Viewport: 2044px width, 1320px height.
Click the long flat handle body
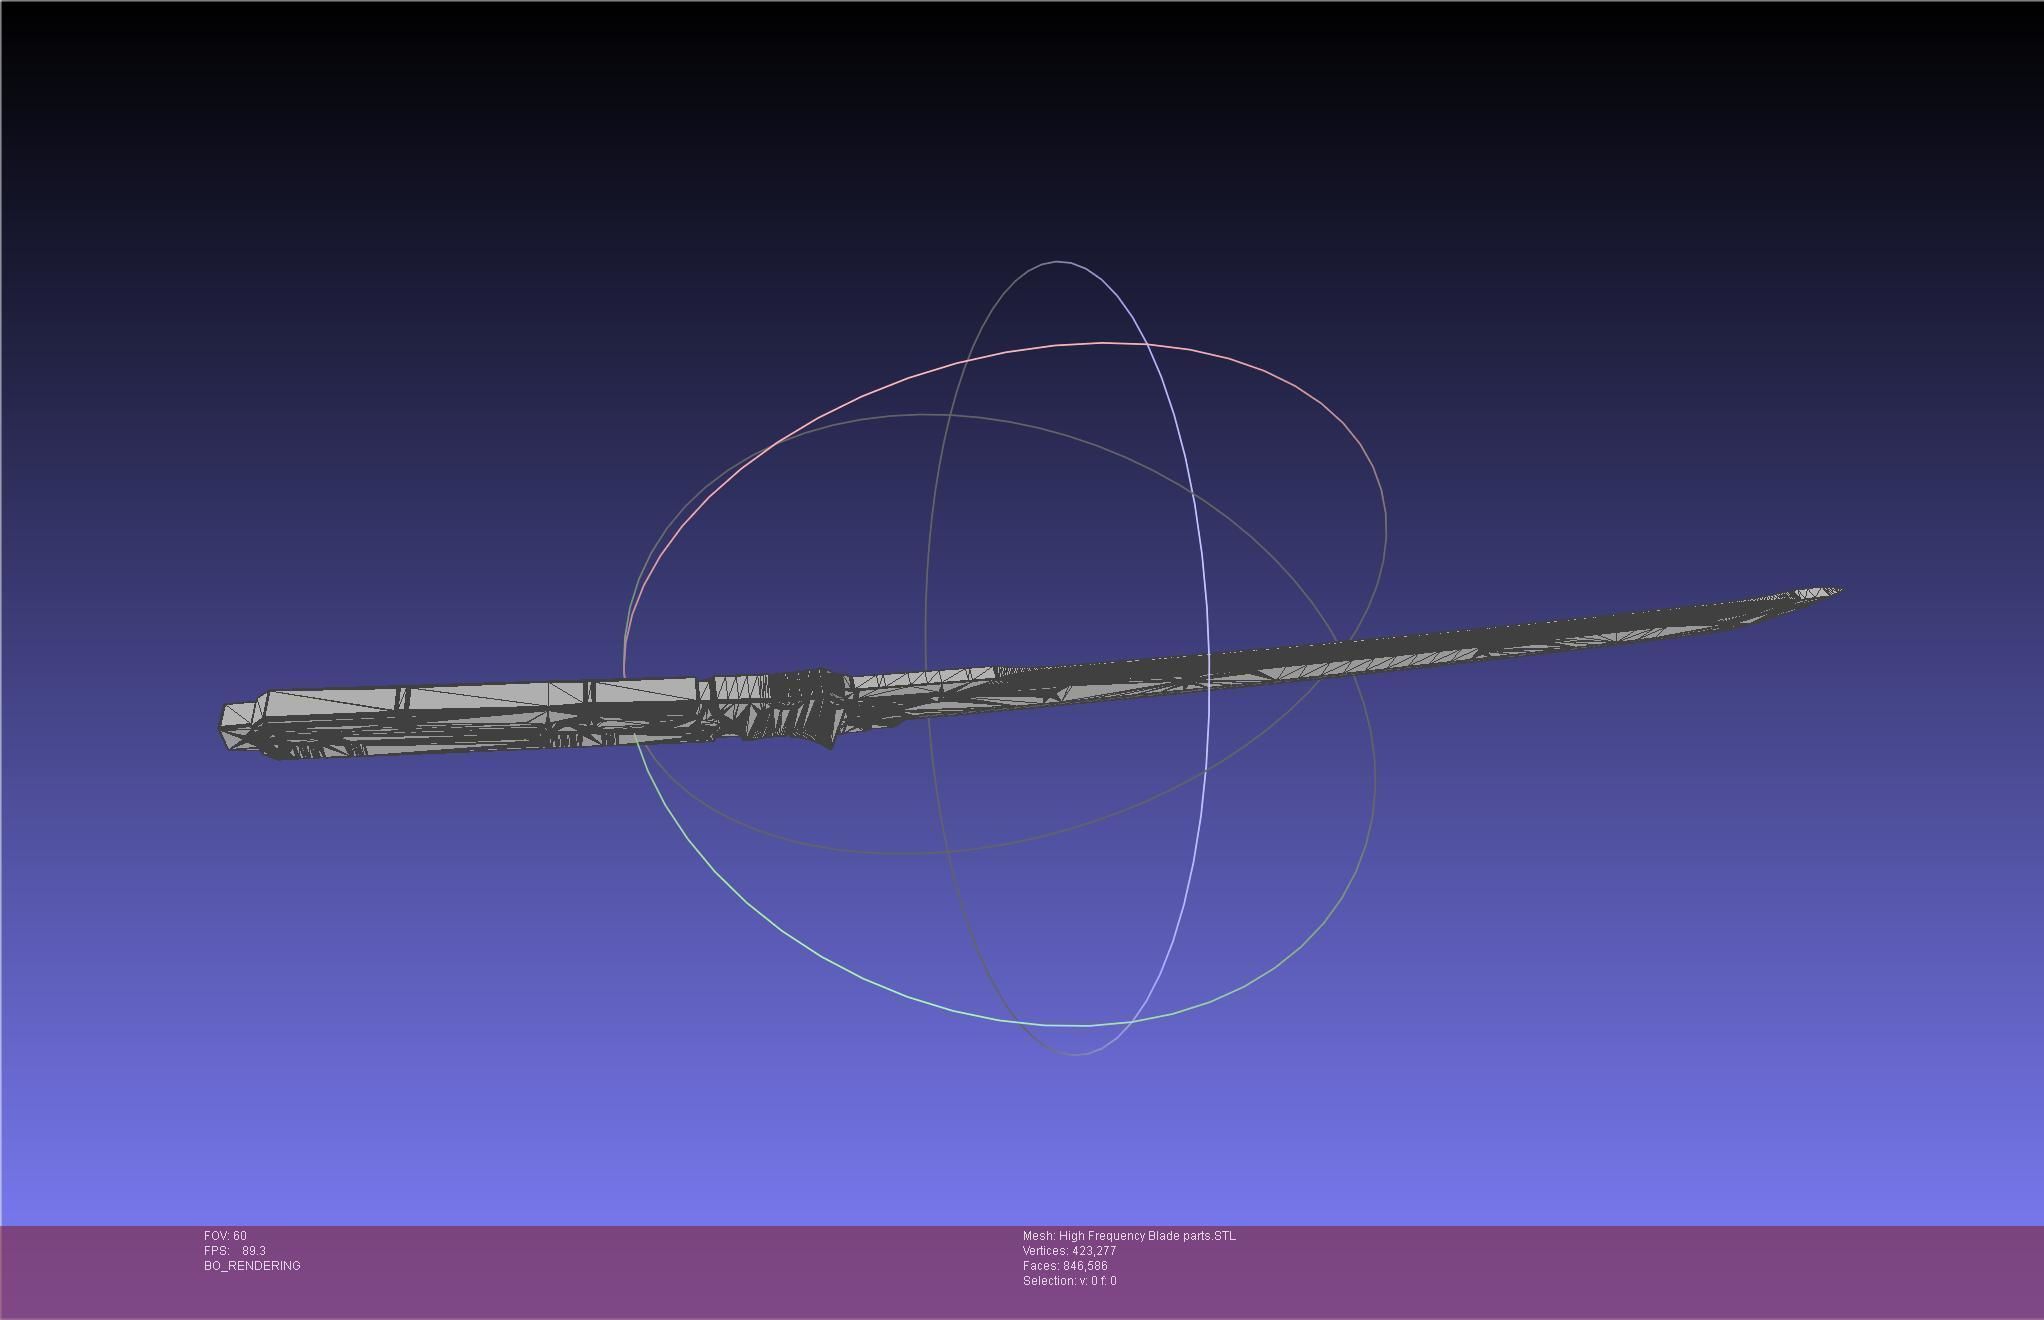pos(480,715)
